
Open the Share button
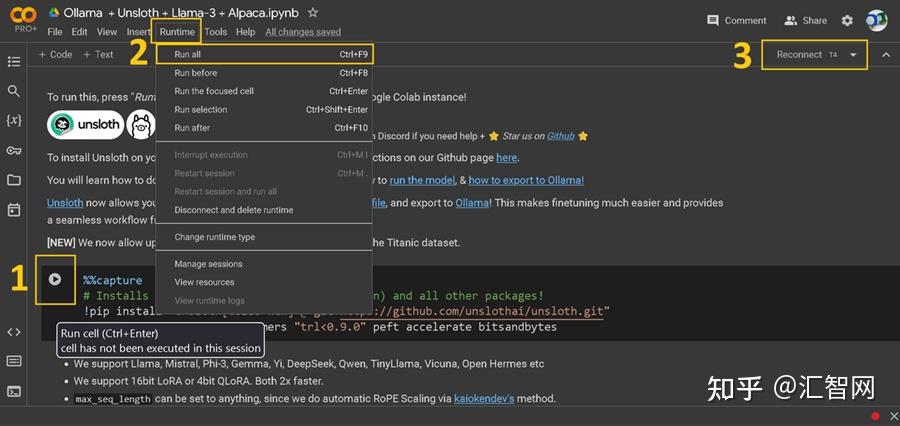(x=805, y=21)
